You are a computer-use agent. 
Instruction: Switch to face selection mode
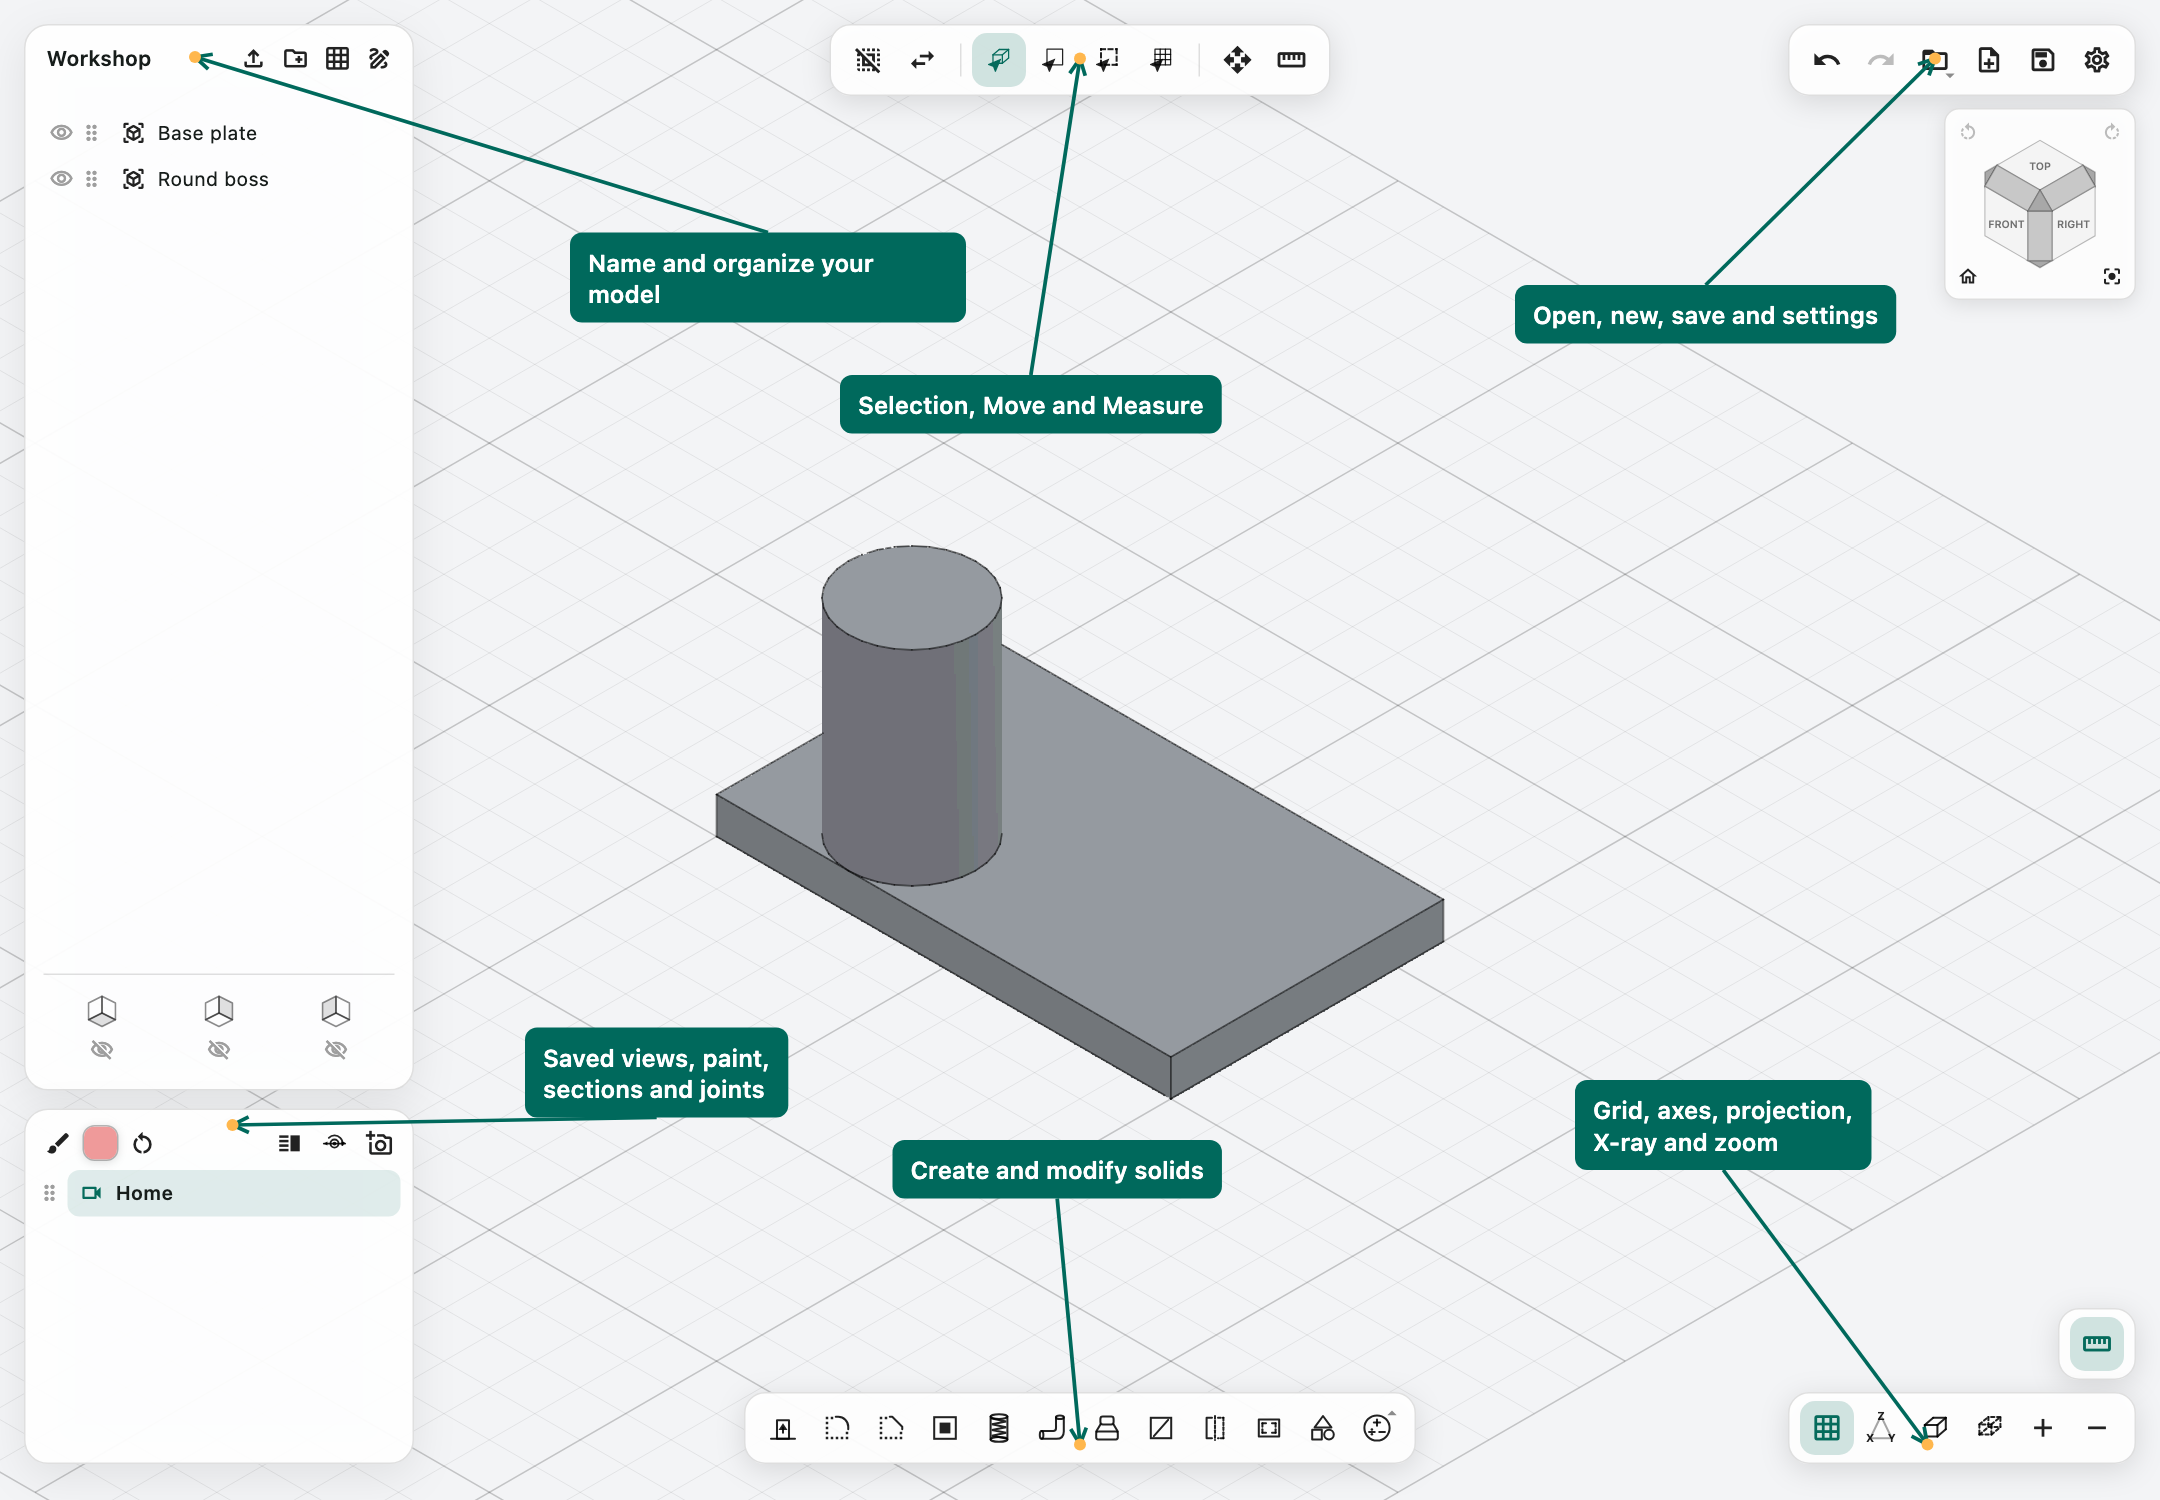(x=1053, y=60)
